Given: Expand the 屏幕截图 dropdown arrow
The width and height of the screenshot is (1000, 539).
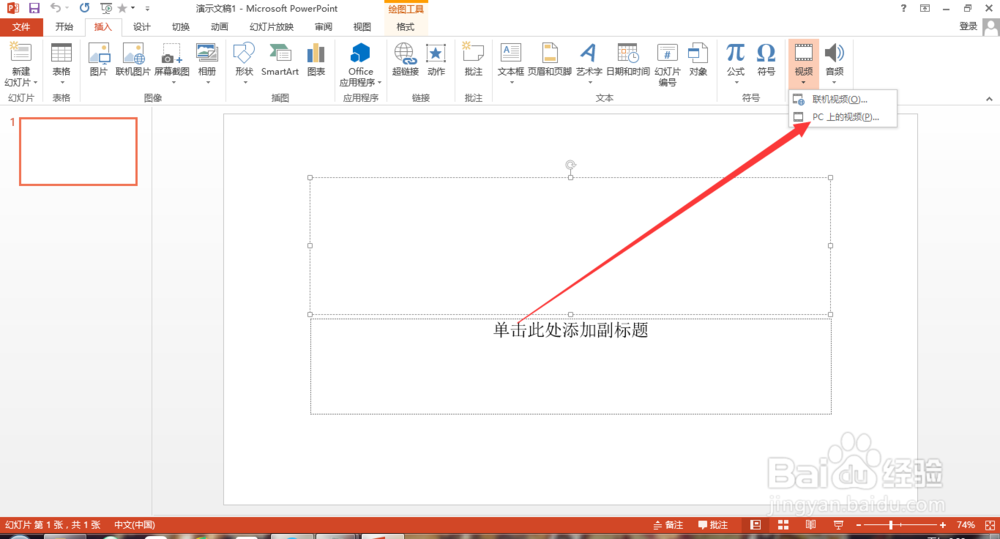Looking at the screenshot, I should point(173,82).
